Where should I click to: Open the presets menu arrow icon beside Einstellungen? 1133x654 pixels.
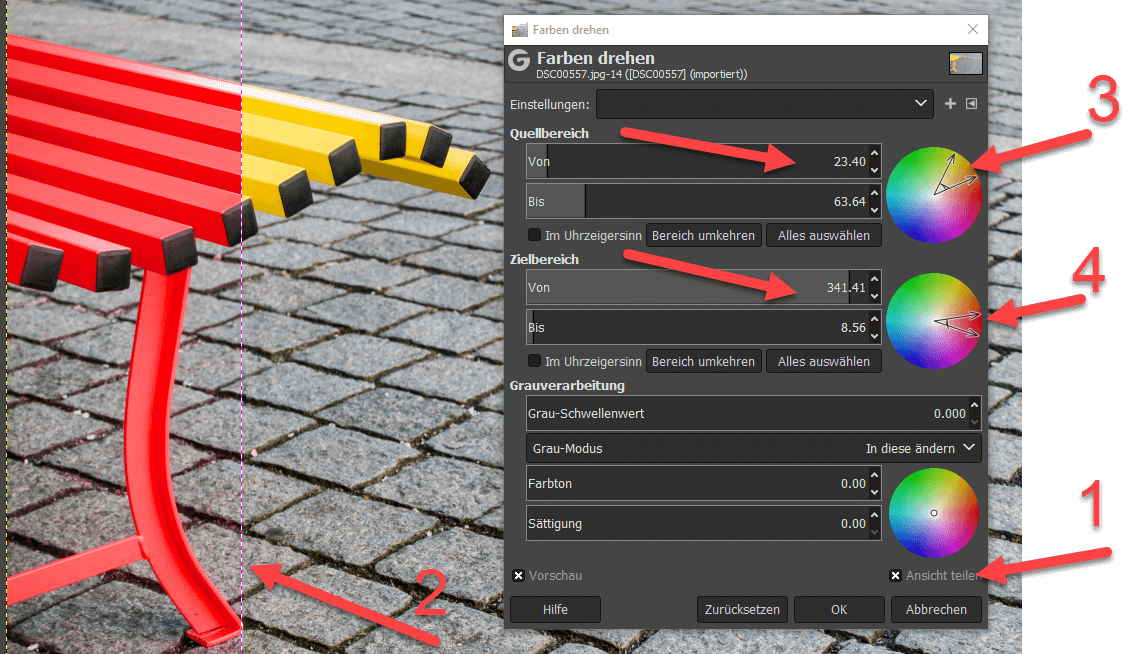tap(971, 104)
